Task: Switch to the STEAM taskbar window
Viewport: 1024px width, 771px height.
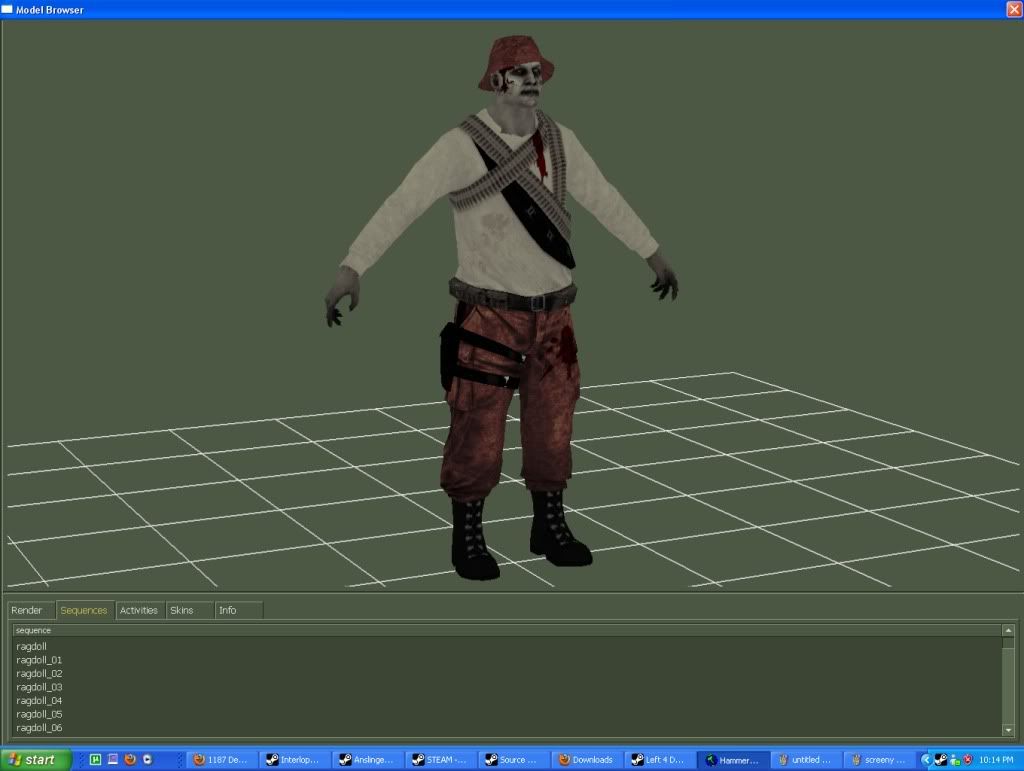Action: (x=441, y=760)
